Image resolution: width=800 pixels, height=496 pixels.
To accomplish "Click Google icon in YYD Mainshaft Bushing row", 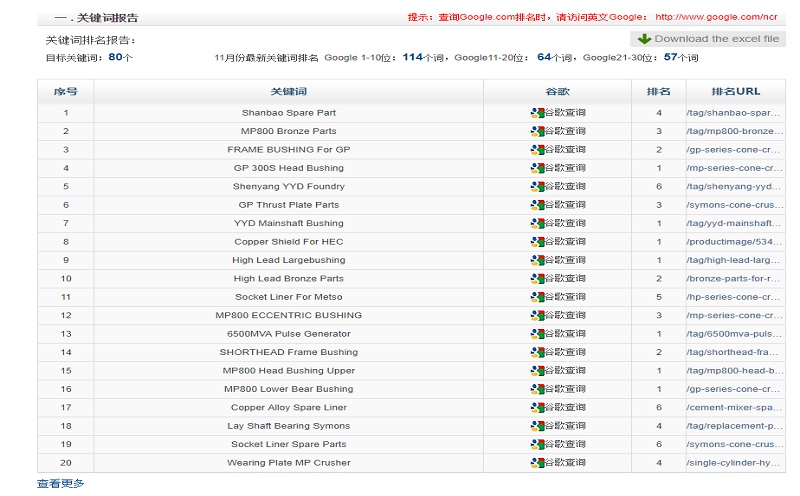I will (537, 223).
